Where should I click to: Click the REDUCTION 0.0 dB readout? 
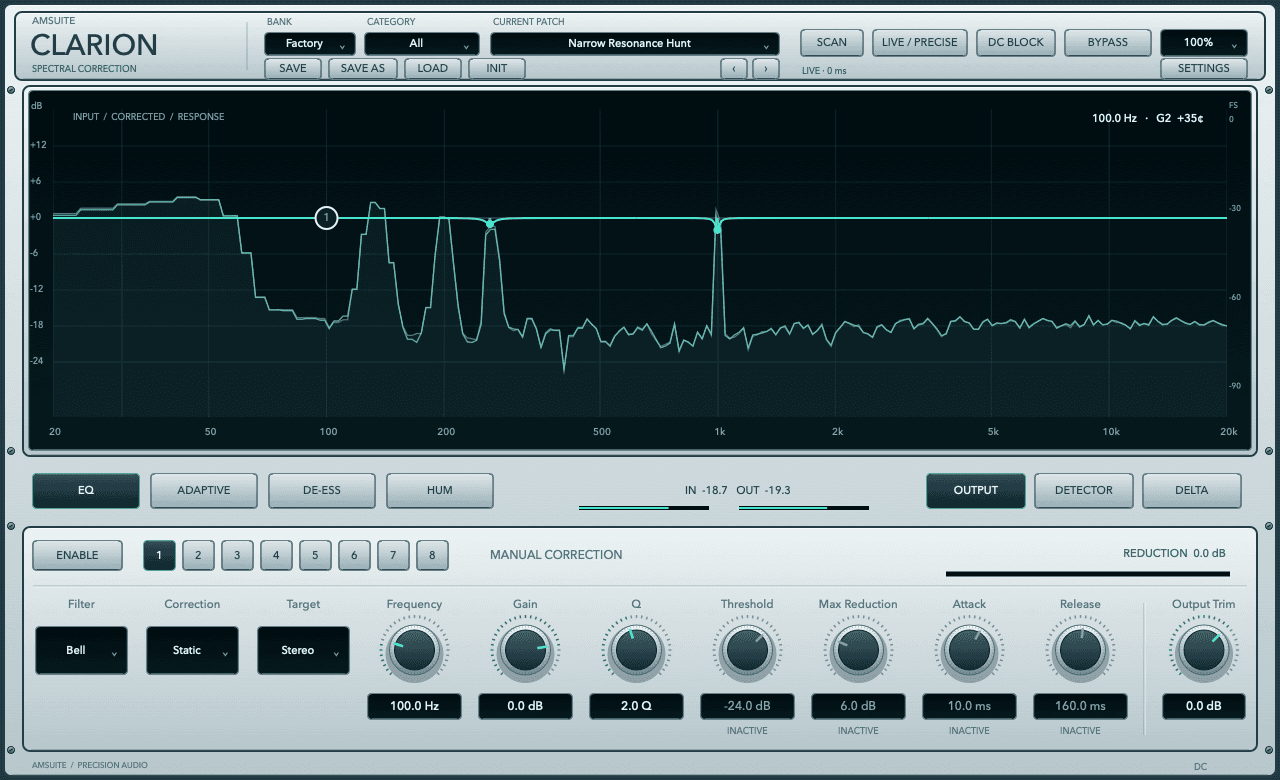coord(1174,553)
